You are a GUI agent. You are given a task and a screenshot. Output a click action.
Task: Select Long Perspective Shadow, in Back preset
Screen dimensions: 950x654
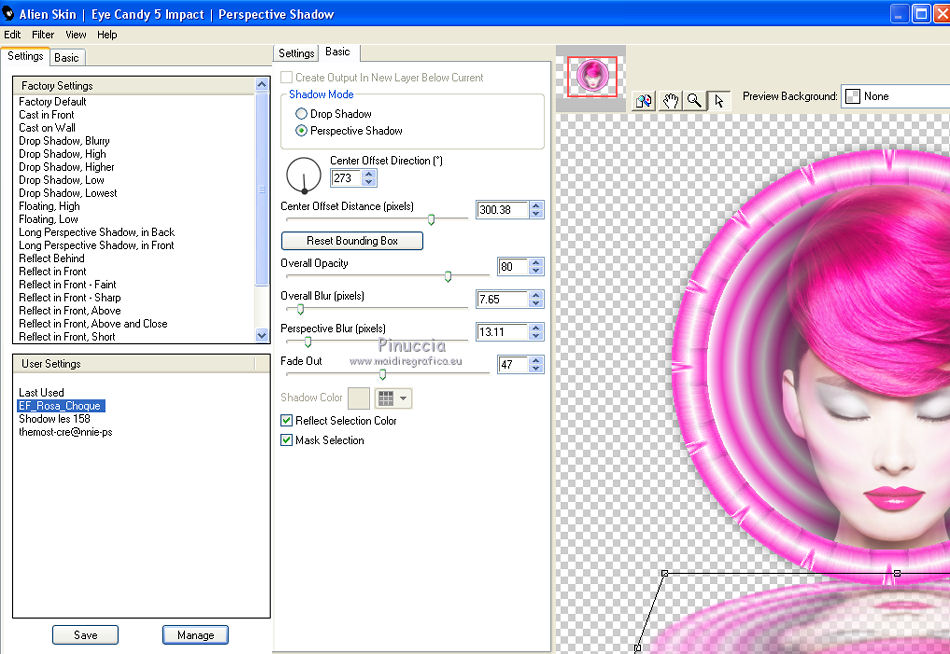[x=97, y=232]
